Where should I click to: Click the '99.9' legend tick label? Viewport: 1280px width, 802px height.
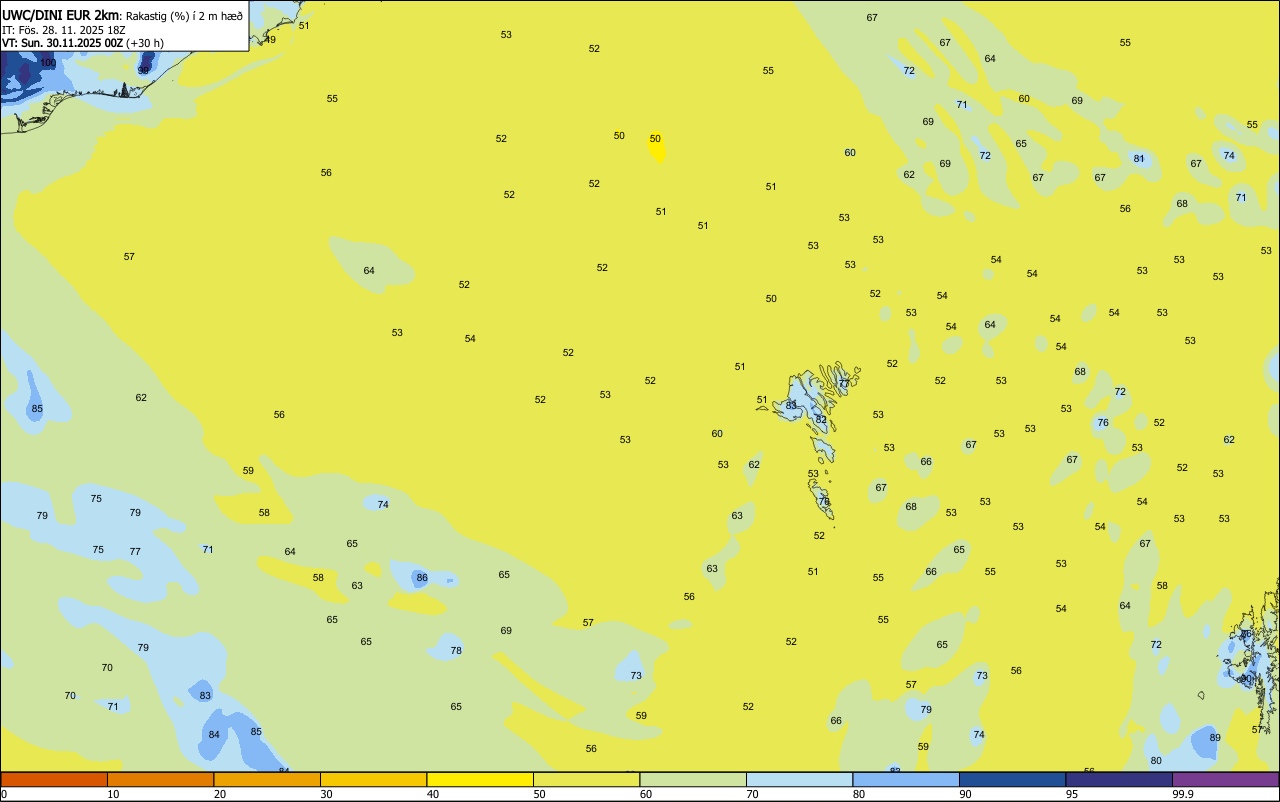[1183, 794]
